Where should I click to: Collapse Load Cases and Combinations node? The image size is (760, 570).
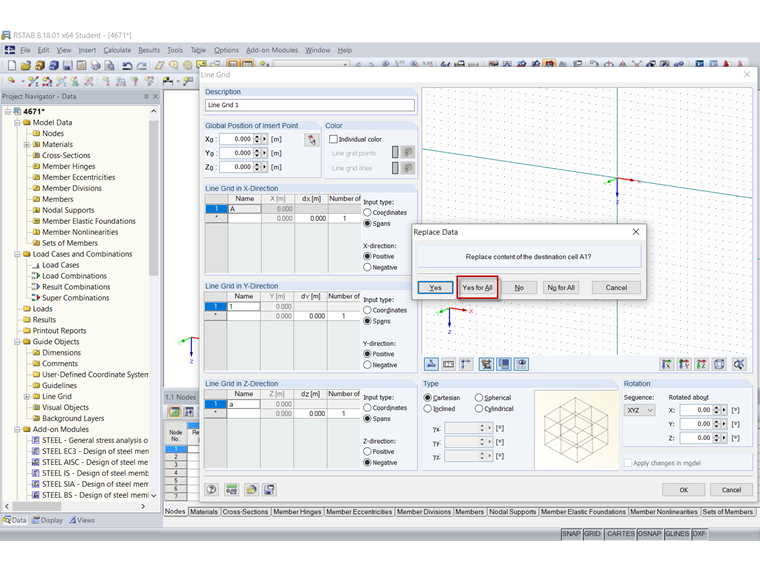tap(17, 254)
